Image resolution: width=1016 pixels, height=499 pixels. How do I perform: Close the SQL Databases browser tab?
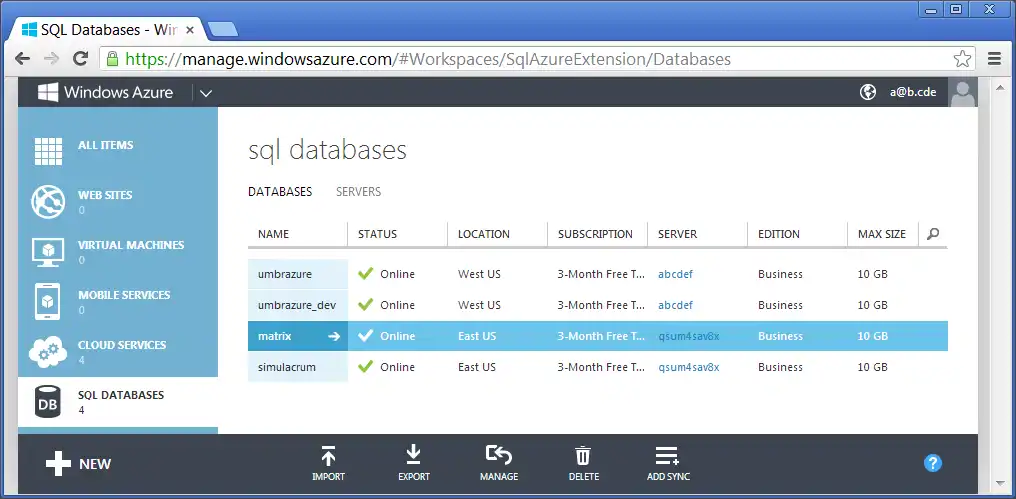pos(190,30)
